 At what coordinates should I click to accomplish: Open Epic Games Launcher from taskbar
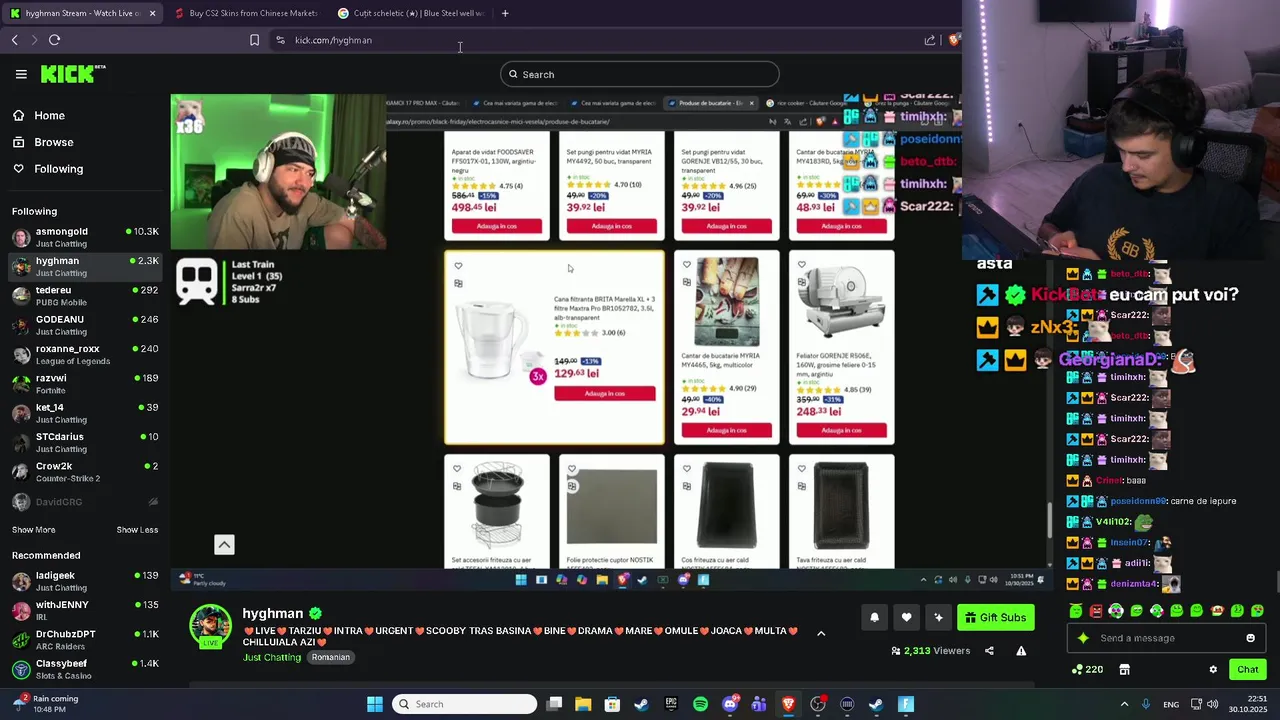[x=671, y=704]
